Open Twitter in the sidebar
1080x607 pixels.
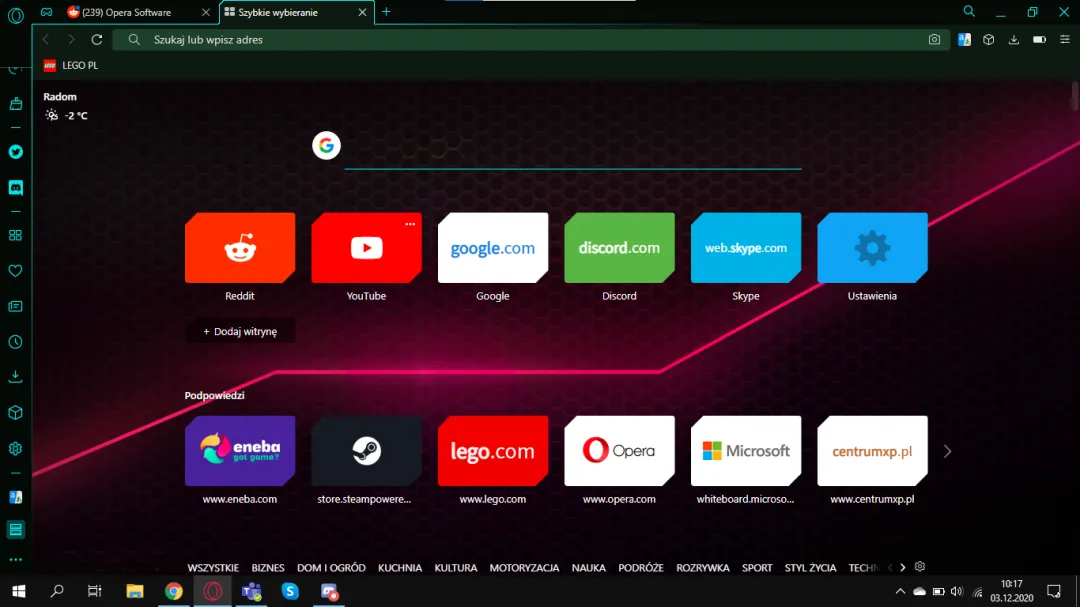15,152
